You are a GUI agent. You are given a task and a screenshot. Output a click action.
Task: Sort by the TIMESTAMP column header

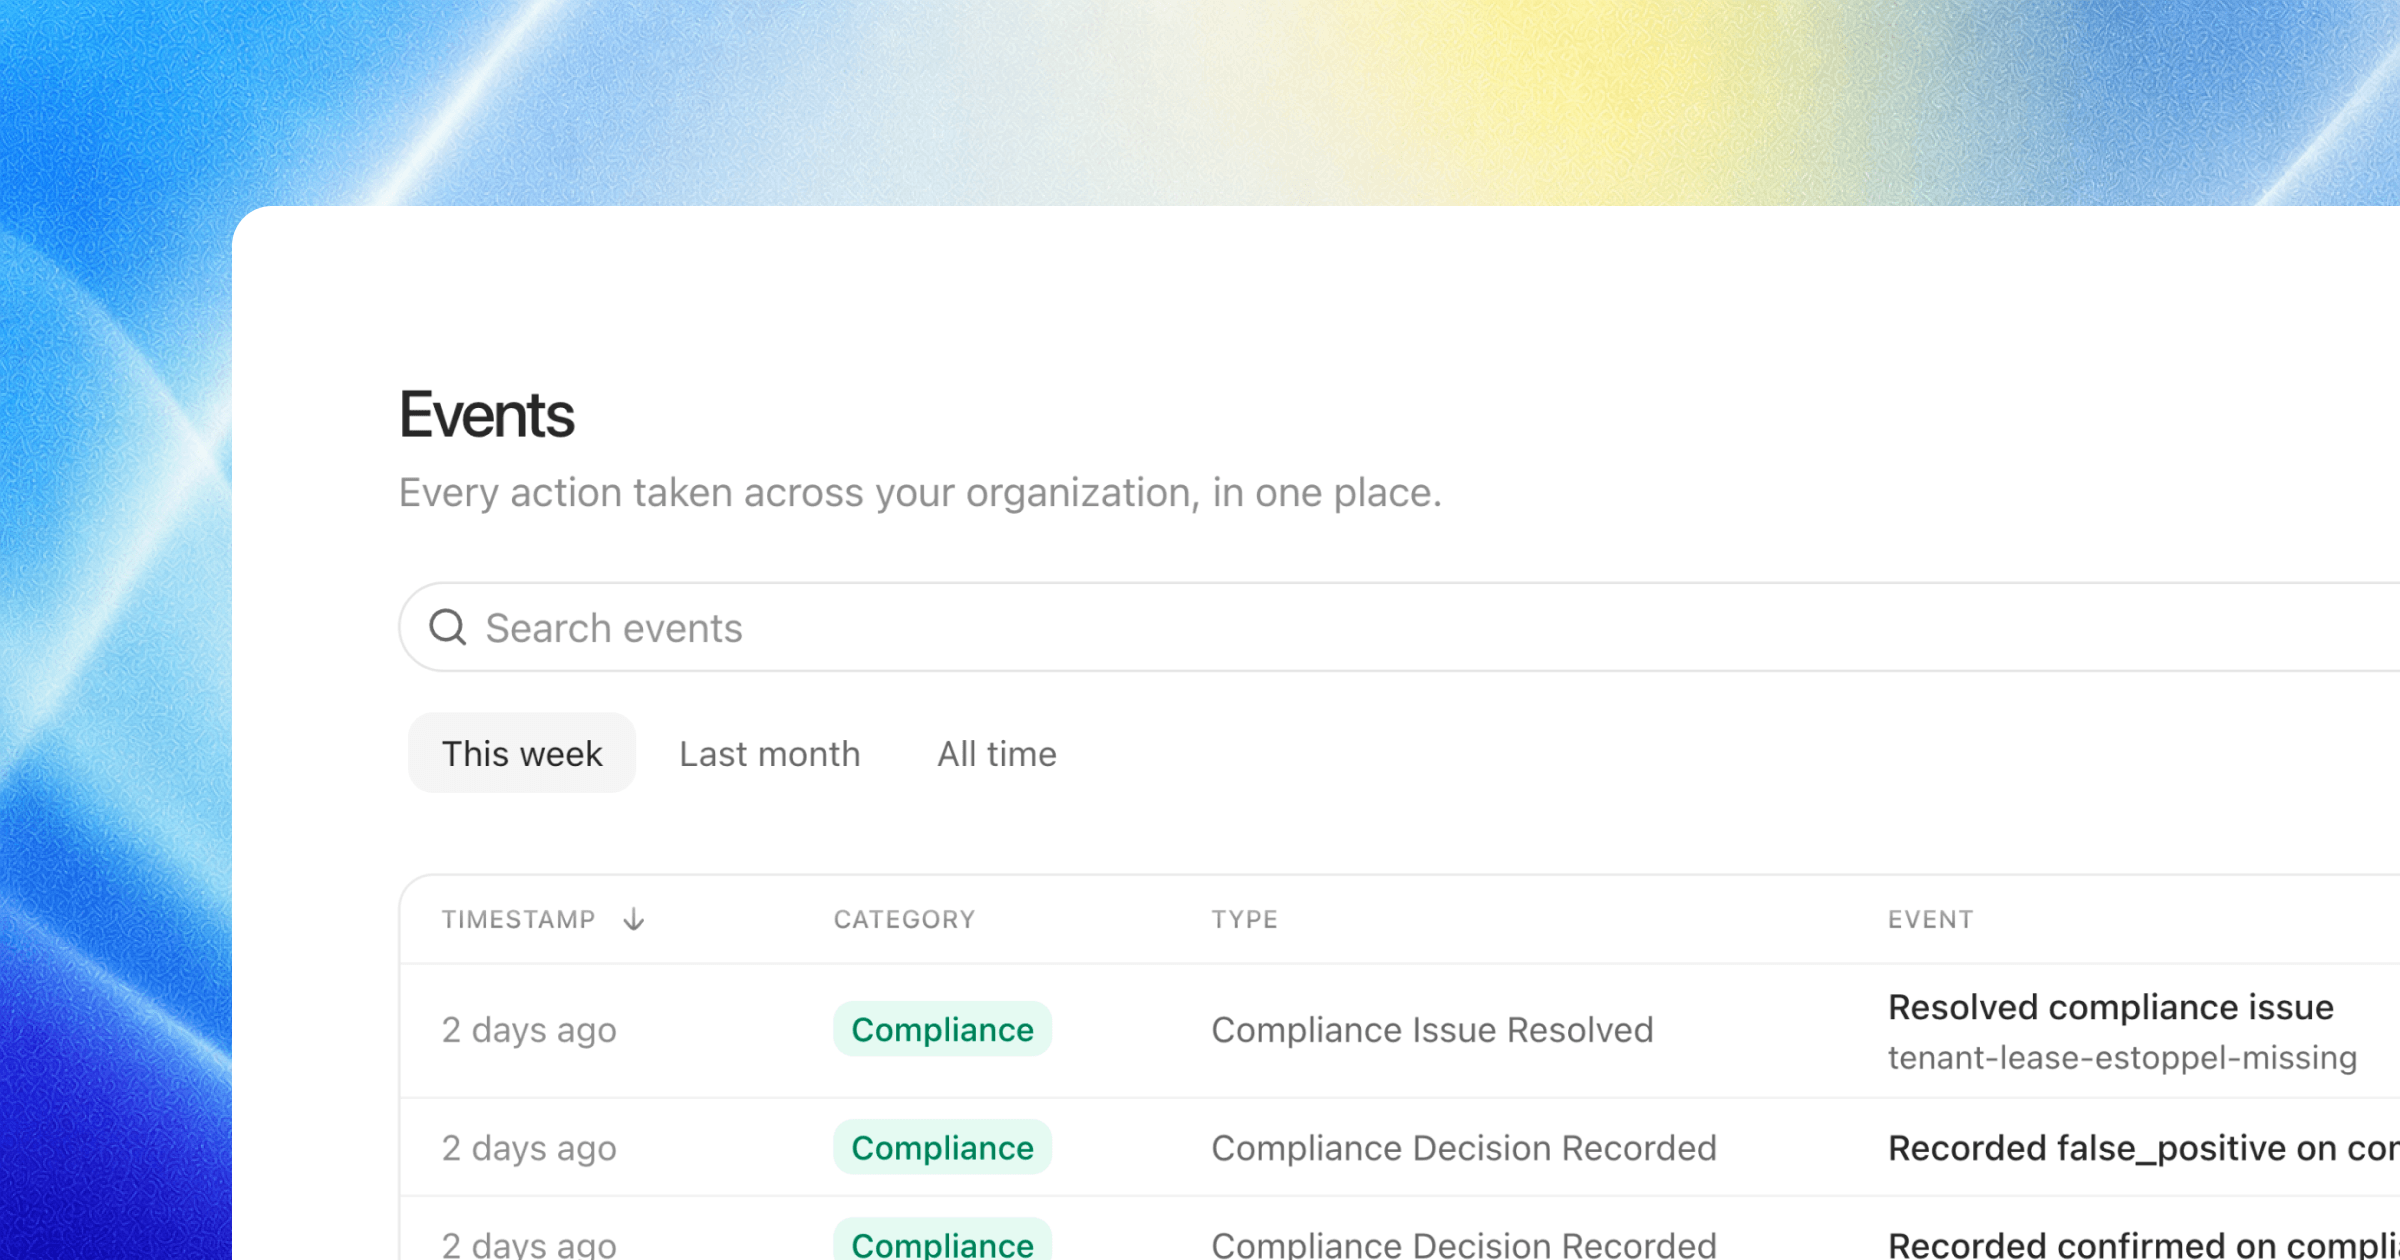pyautogui.click(x=519, y=919)
